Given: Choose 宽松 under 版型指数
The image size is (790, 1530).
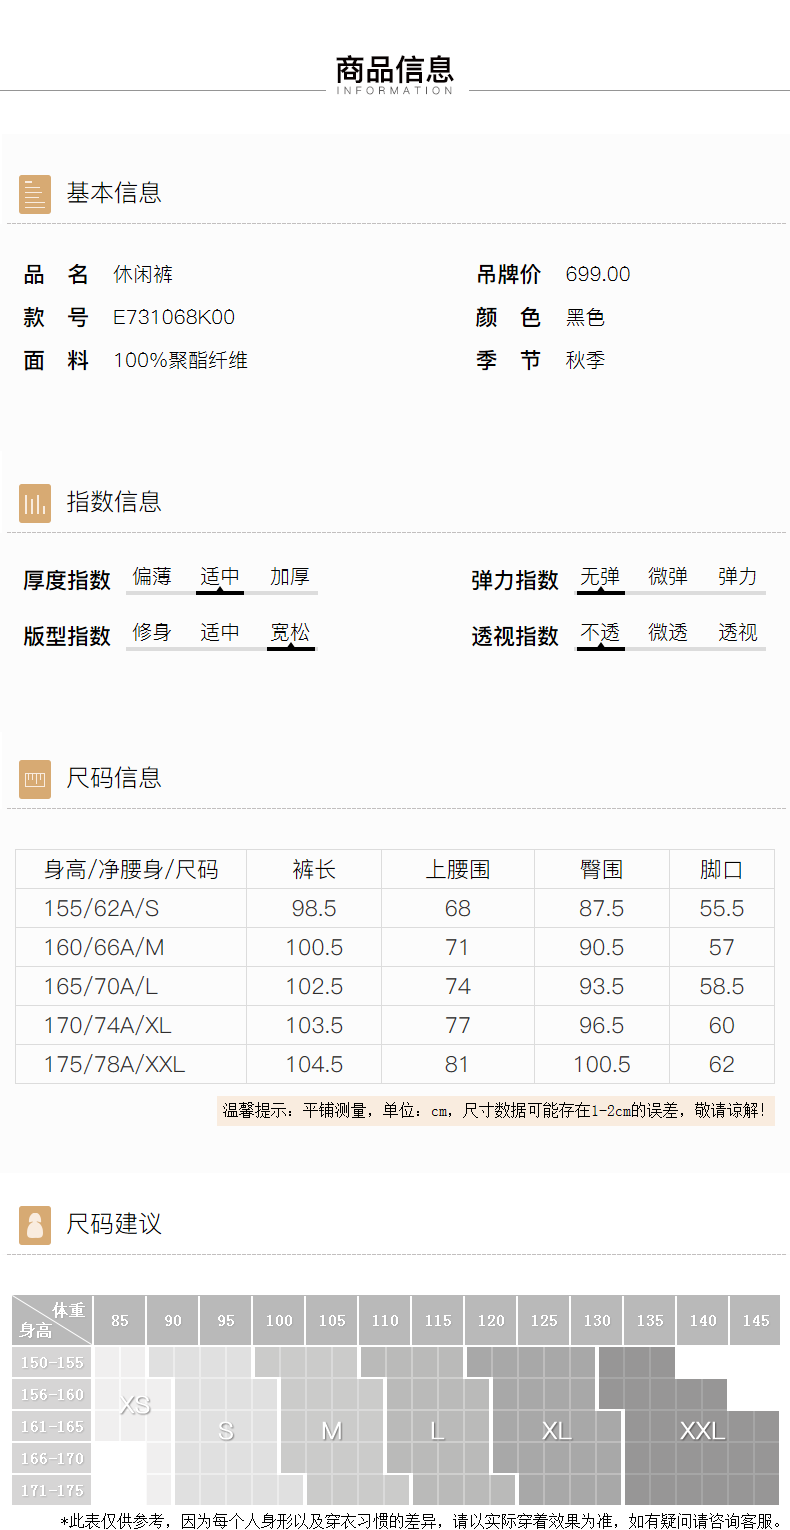Looking at the screenshot, I should coord(290,633).
